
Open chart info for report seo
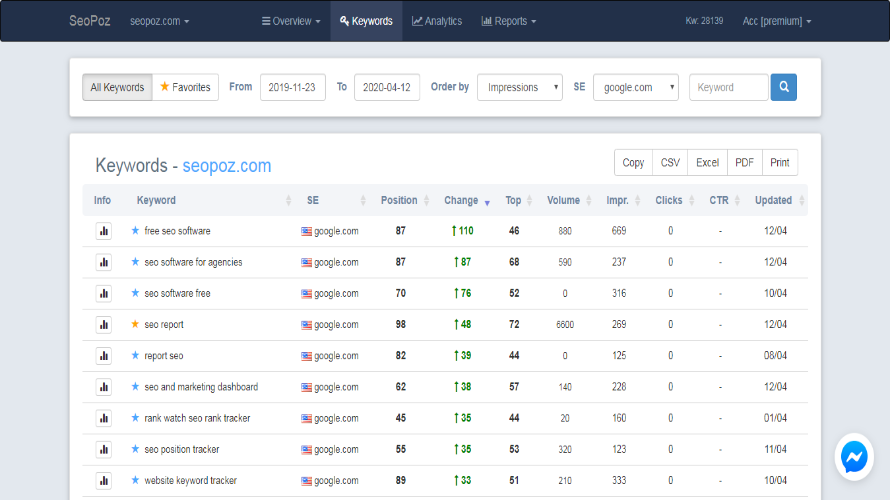click(x=103, y=356)
